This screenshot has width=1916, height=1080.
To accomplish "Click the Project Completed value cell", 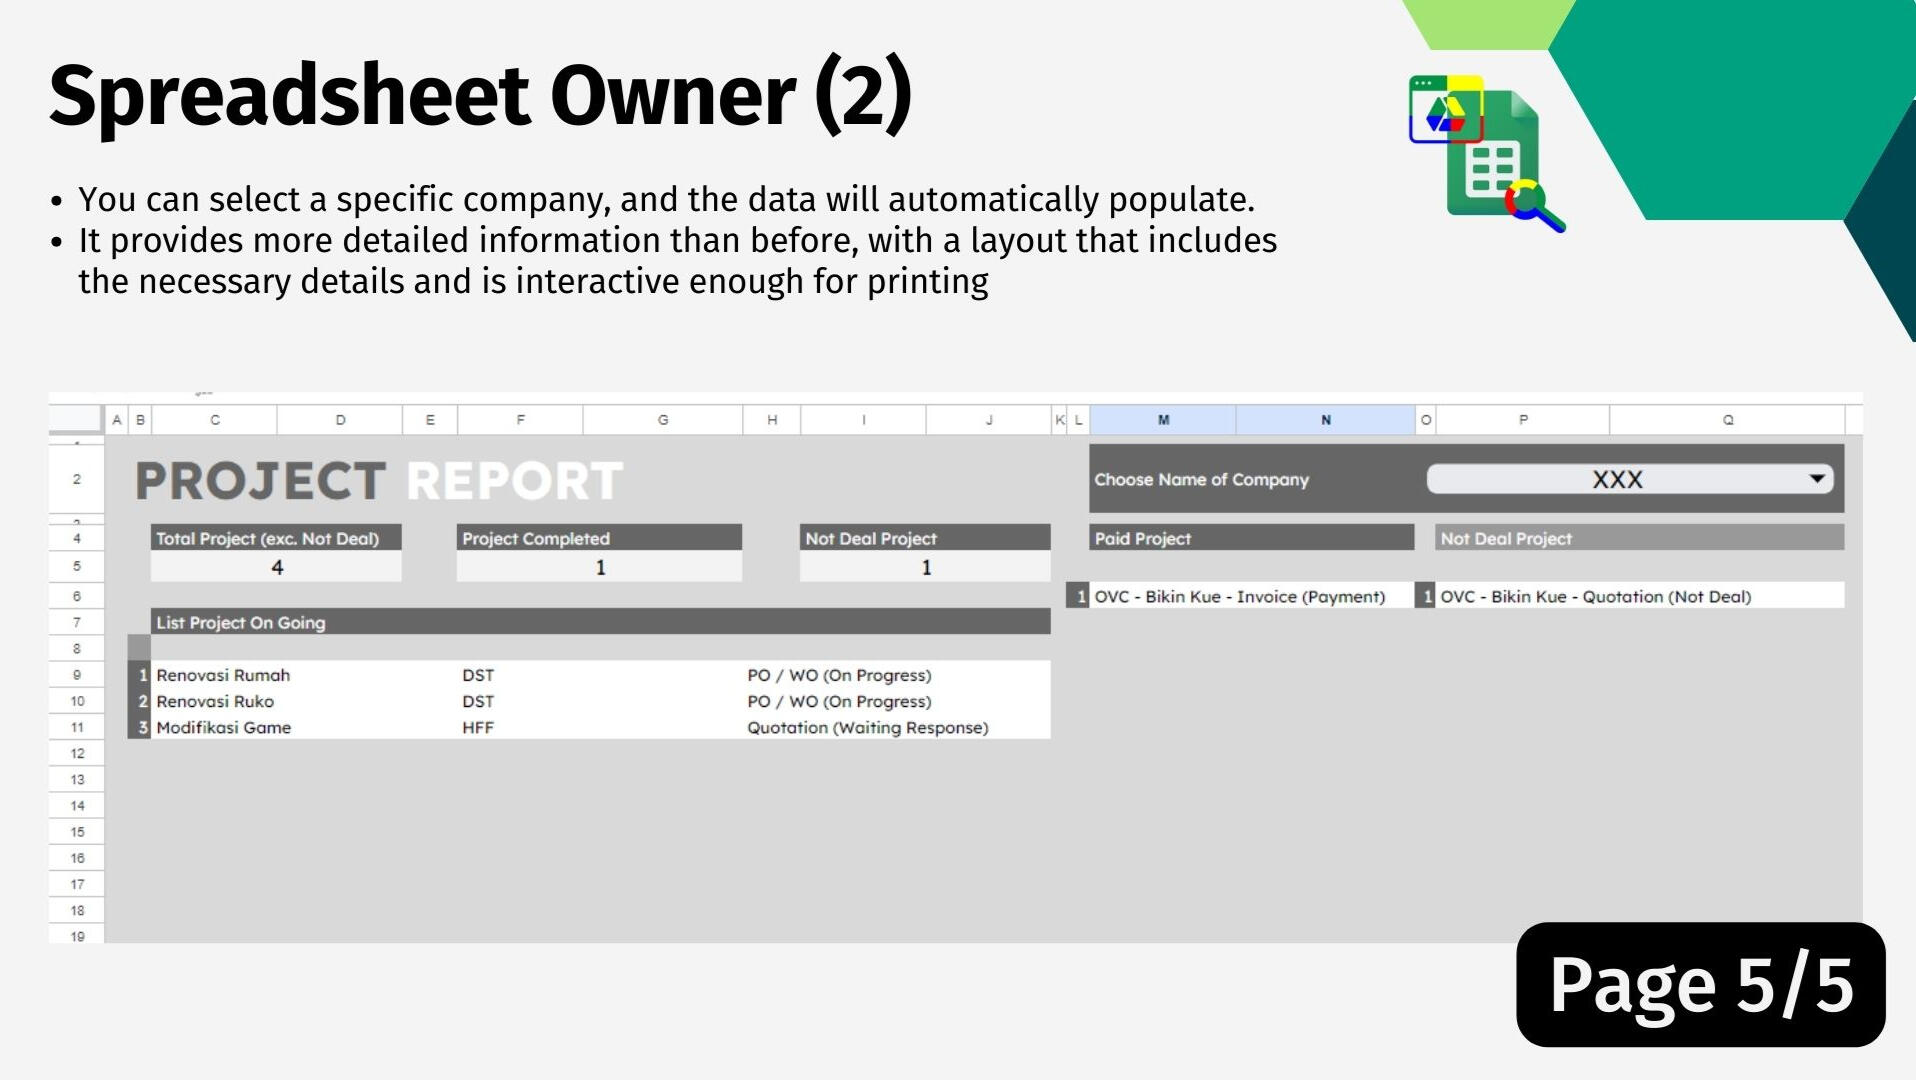I will point(599,567).
